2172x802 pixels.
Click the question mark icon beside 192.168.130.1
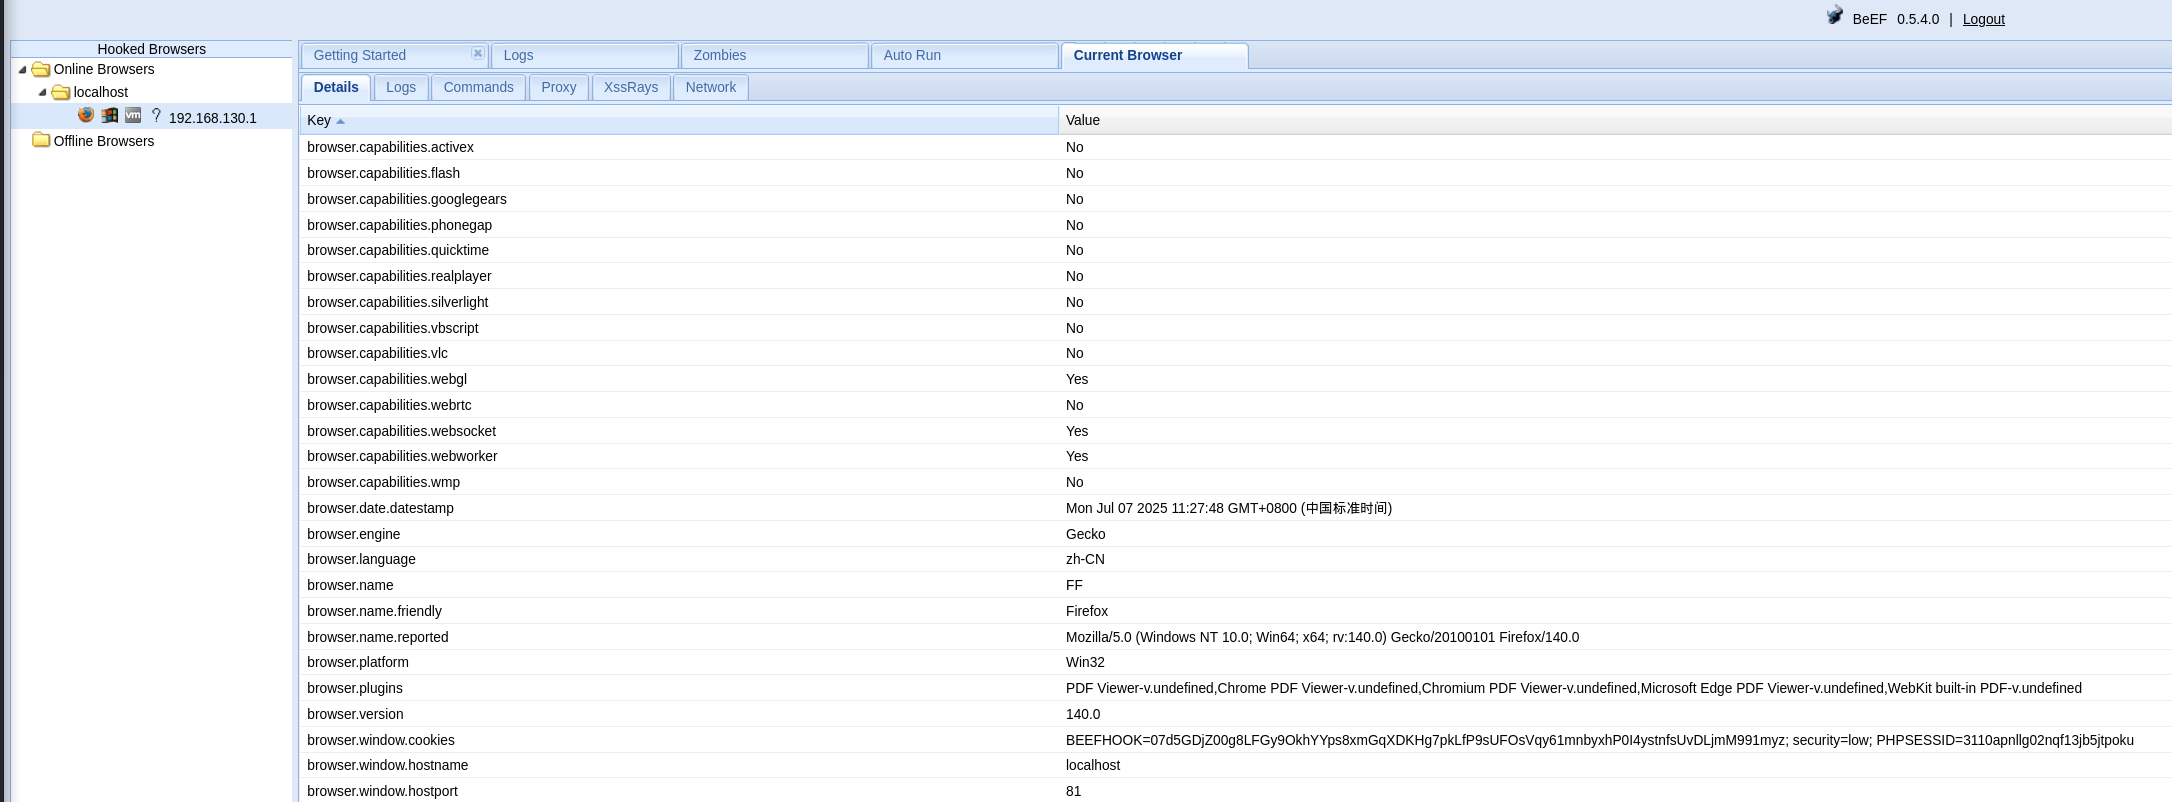coord(156,115)
